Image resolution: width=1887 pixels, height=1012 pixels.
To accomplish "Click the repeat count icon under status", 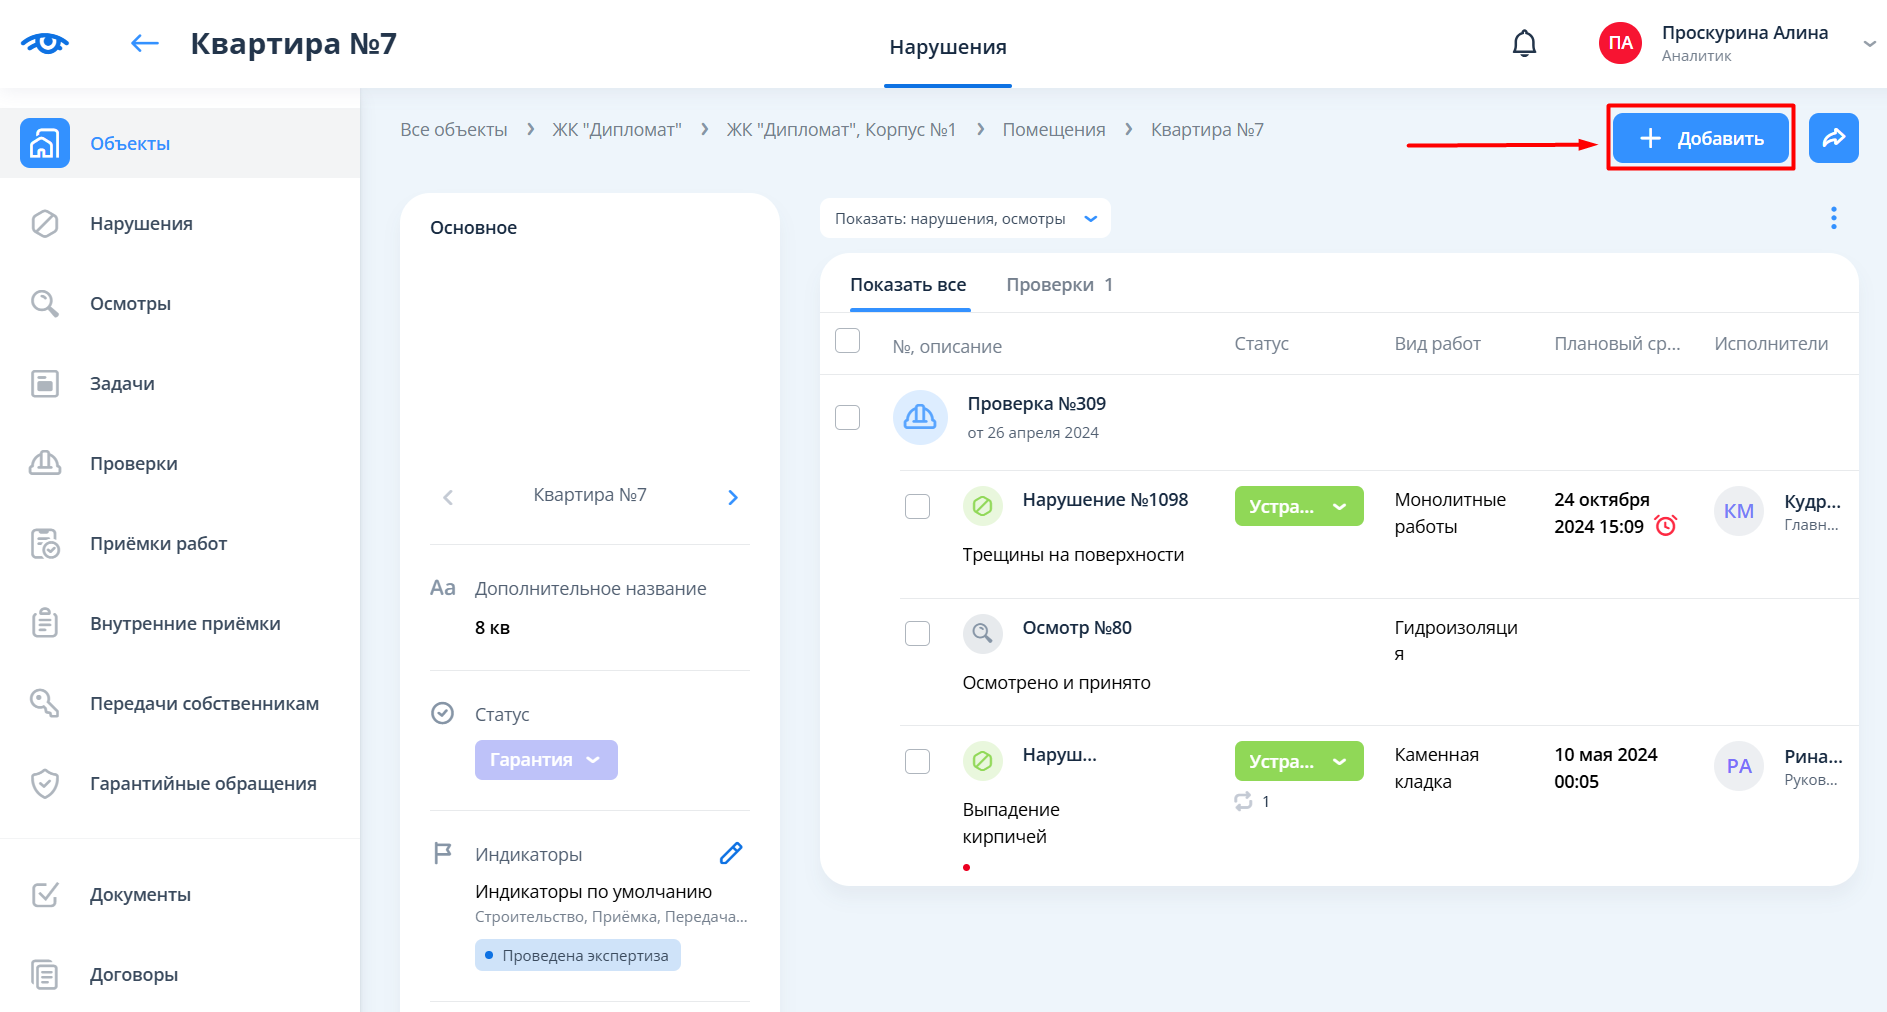I will pyautogui.click(x=1244, y=801).
